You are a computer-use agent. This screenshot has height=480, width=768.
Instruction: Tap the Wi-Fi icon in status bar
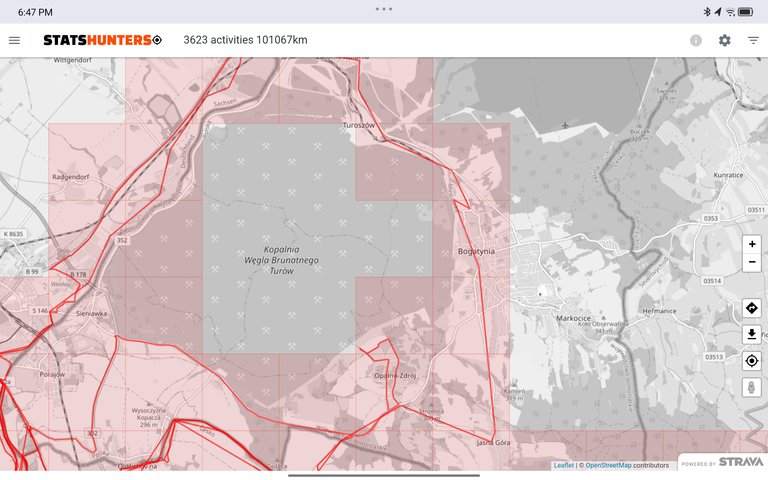point(730,12)
